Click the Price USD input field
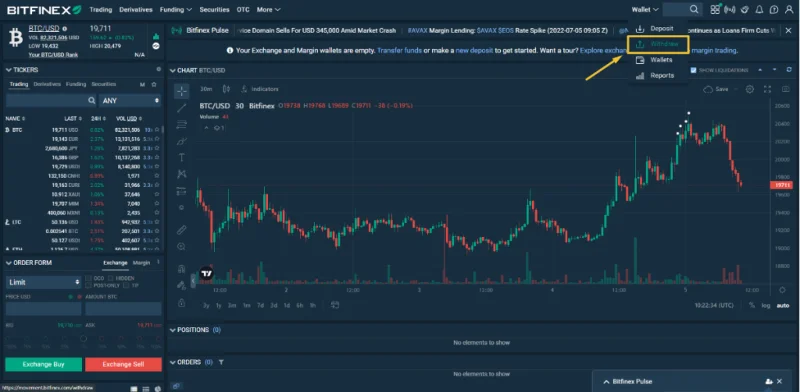This screenshot has height=392, width=800. click(43, 308)
